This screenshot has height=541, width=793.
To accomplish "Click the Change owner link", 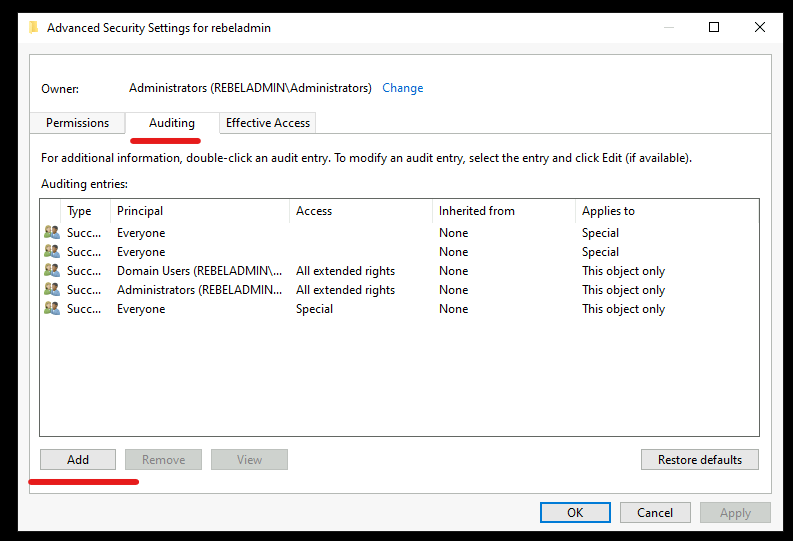I will 403,88.
